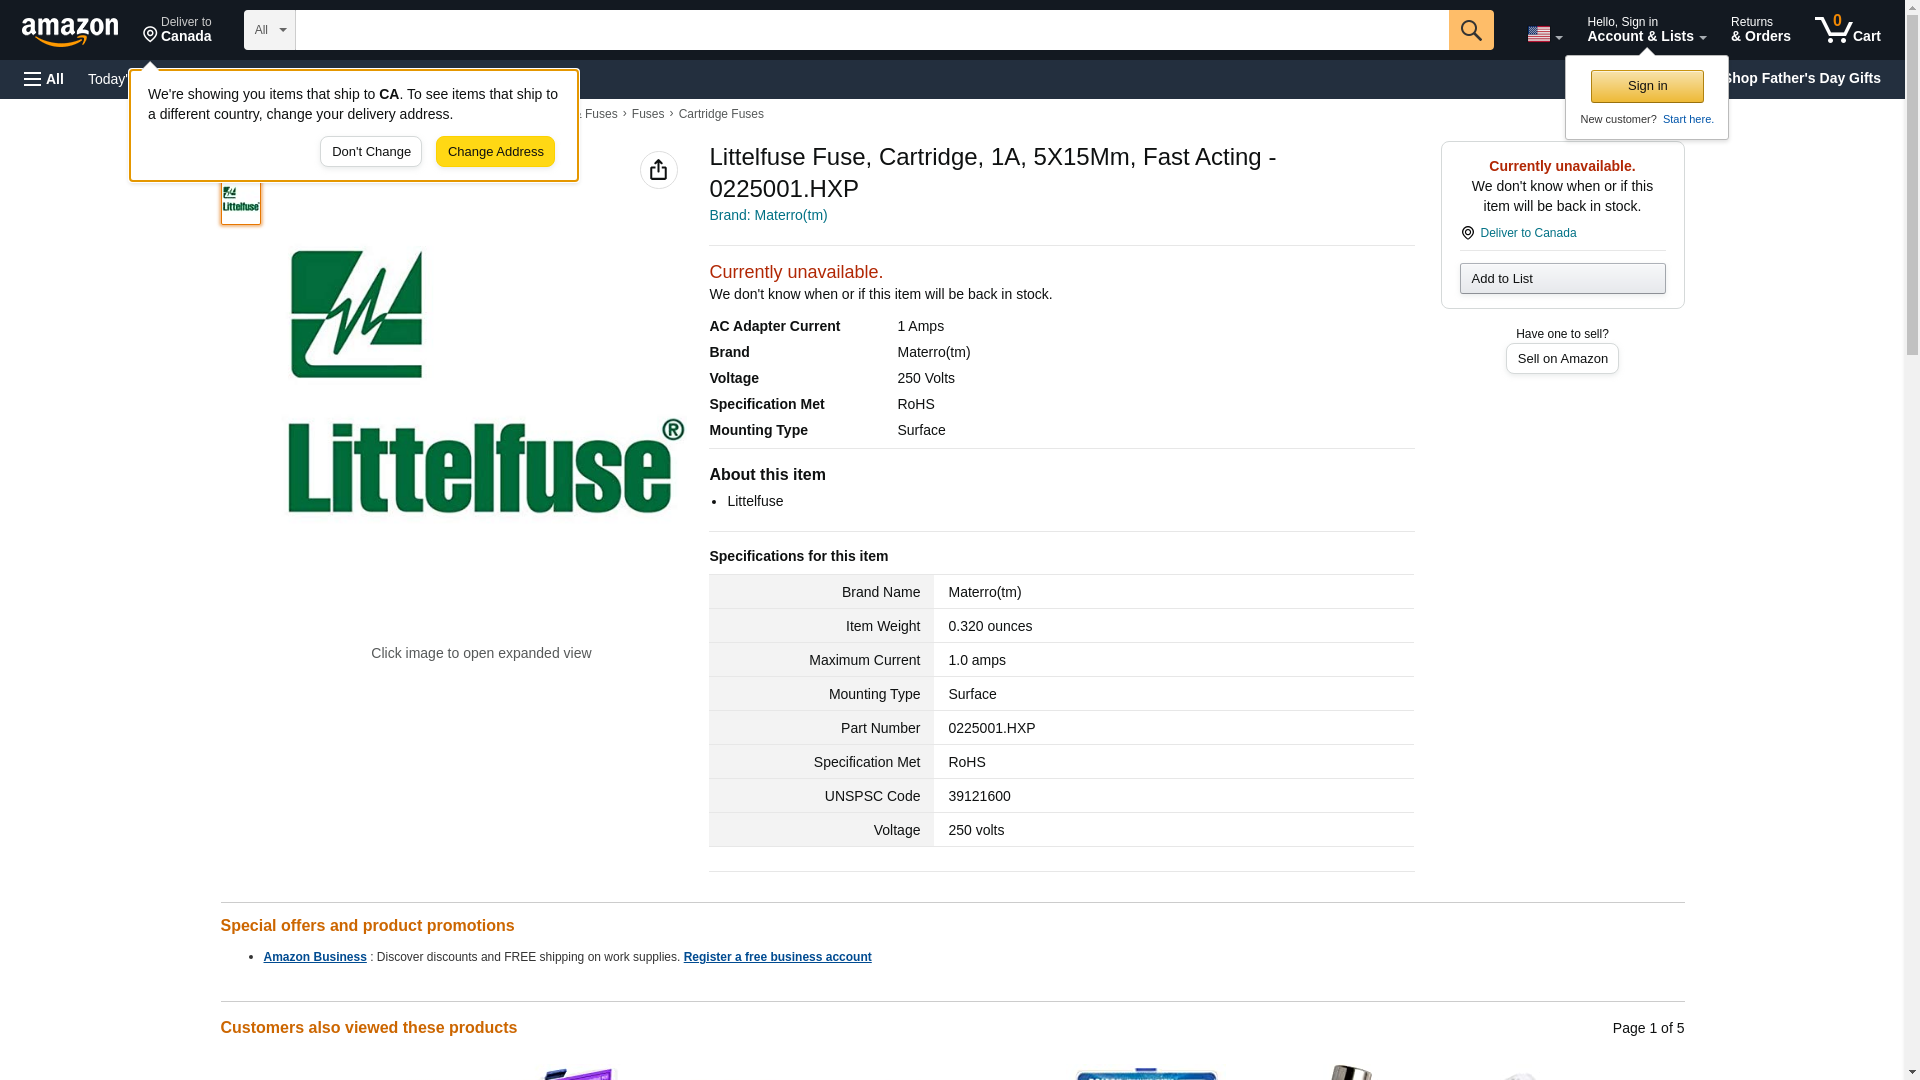
Task: Dismiss the popup with Don't Change
Action: [x=371, y=152]
